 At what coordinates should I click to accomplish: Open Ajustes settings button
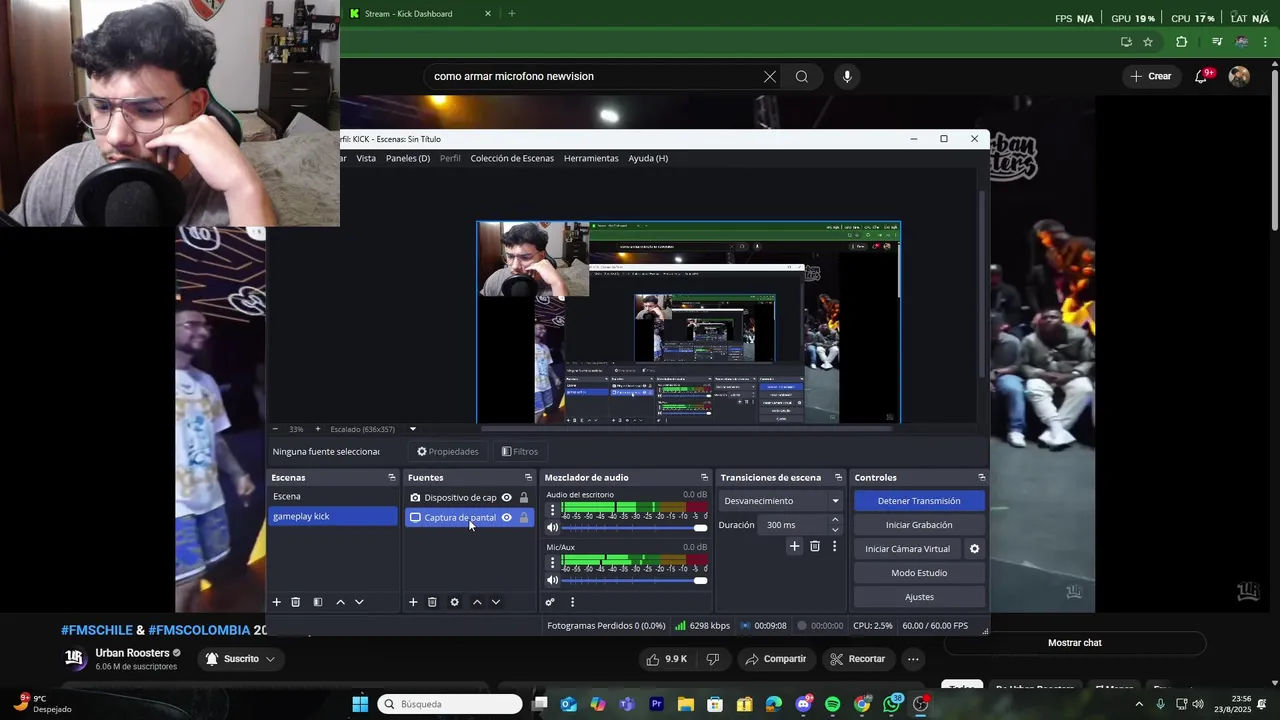coord(919,597)
